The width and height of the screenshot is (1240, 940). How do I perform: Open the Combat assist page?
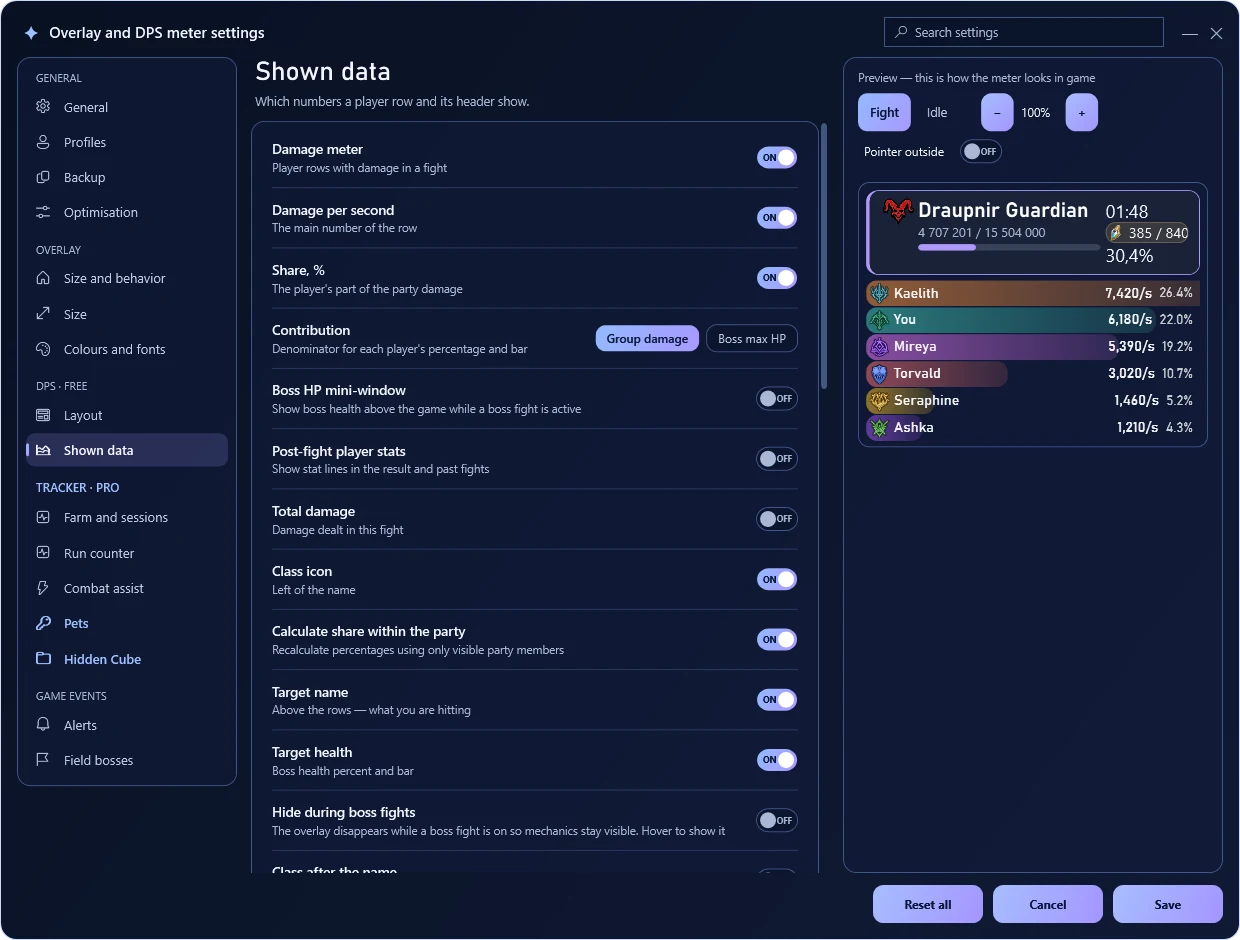coord(127,588)
